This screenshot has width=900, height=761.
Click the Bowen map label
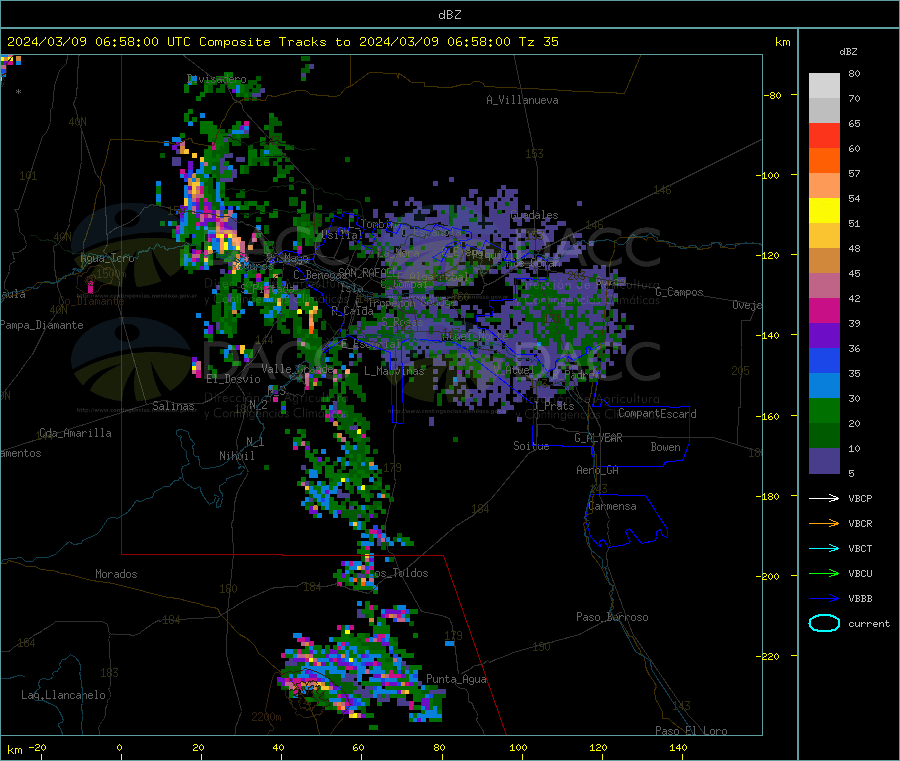tap(665, 447)
